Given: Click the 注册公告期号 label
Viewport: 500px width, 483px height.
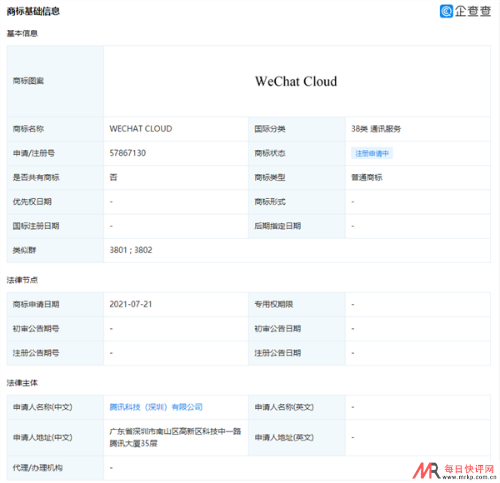Looking at the screenshot, I should (36, 353).
